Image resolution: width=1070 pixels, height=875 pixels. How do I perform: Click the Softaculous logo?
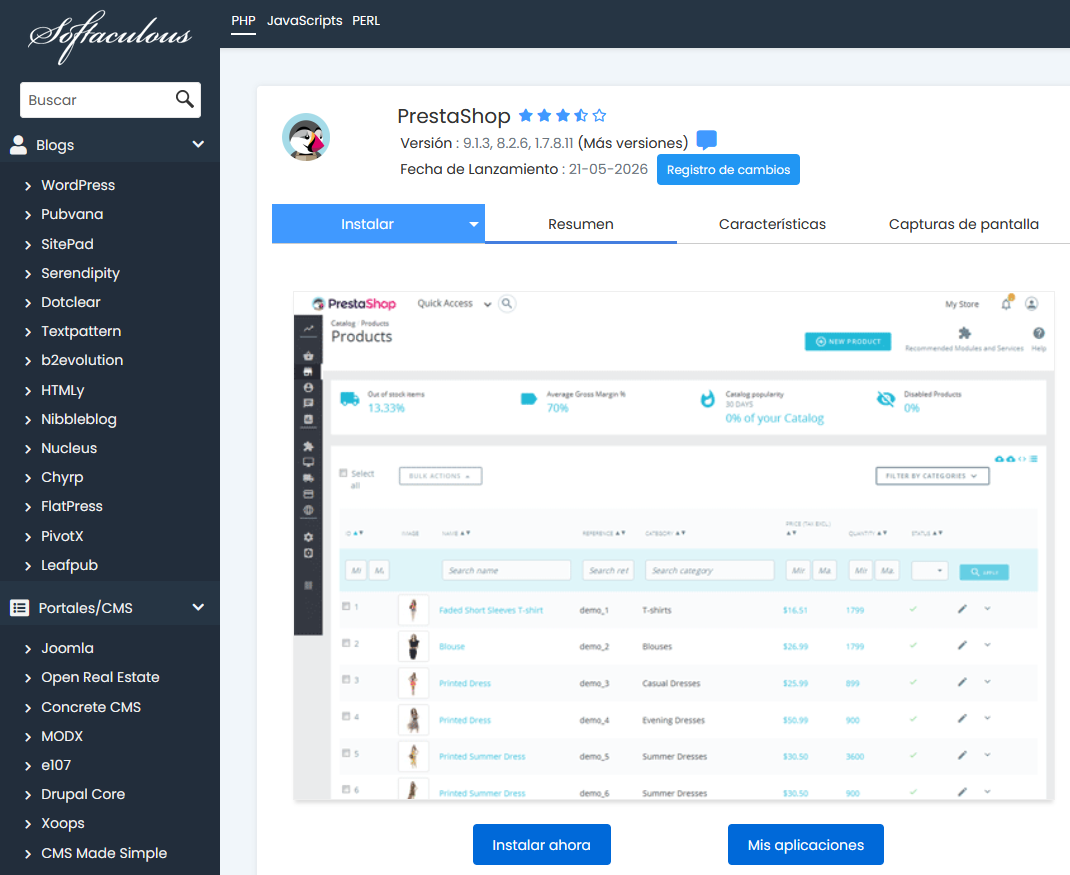[x=110, y=36]
